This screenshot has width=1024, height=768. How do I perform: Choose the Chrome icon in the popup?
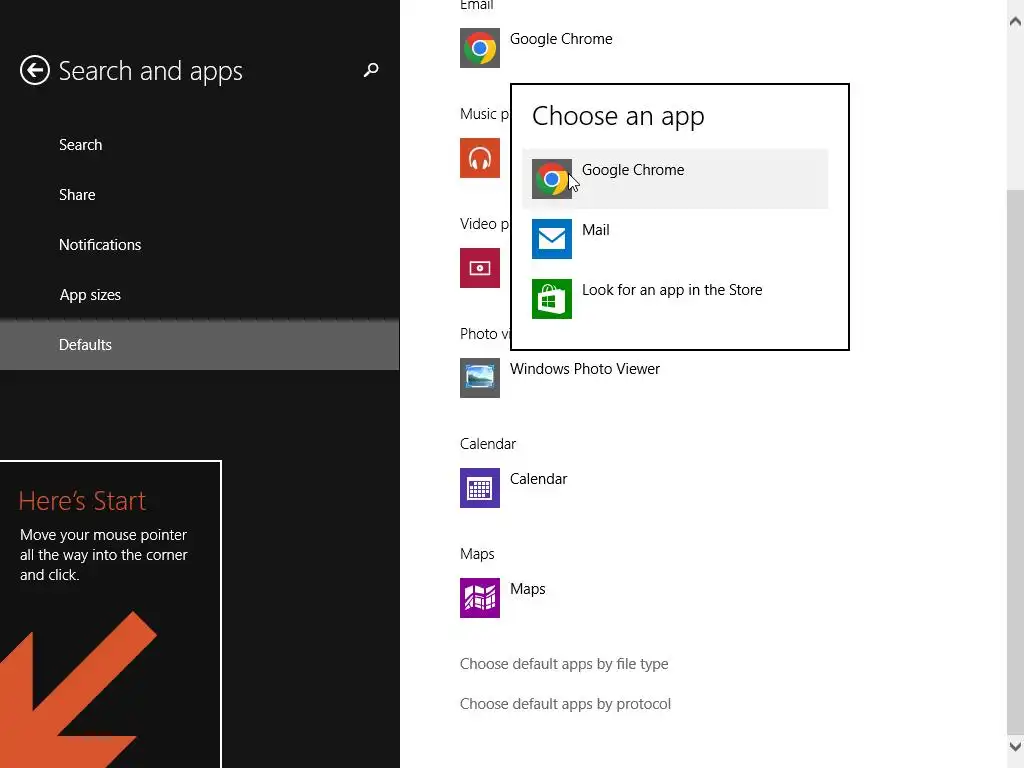tap(551, 179)
